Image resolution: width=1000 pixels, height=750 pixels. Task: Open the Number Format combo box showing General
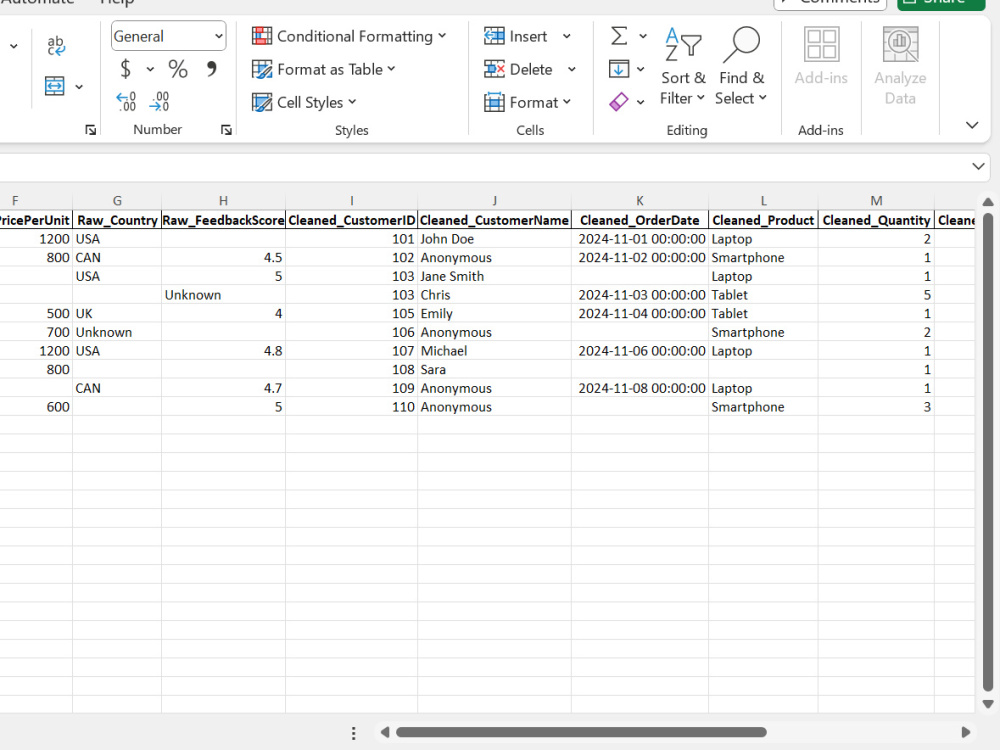point(168,36)
